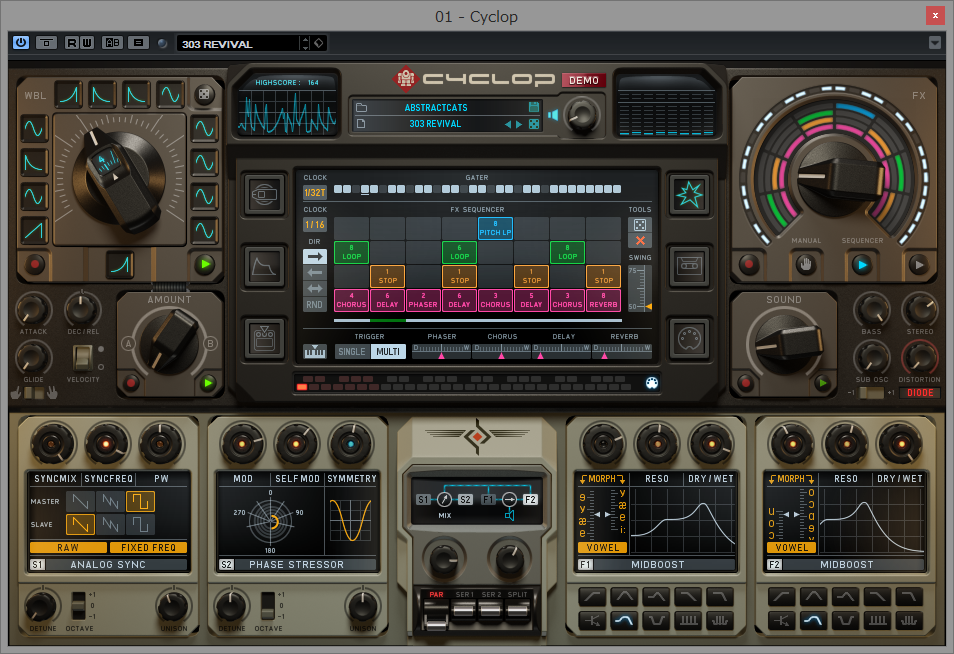Select MULTI trigger mode
This screenshot has width=954, height=654.
tap(388, 352)
